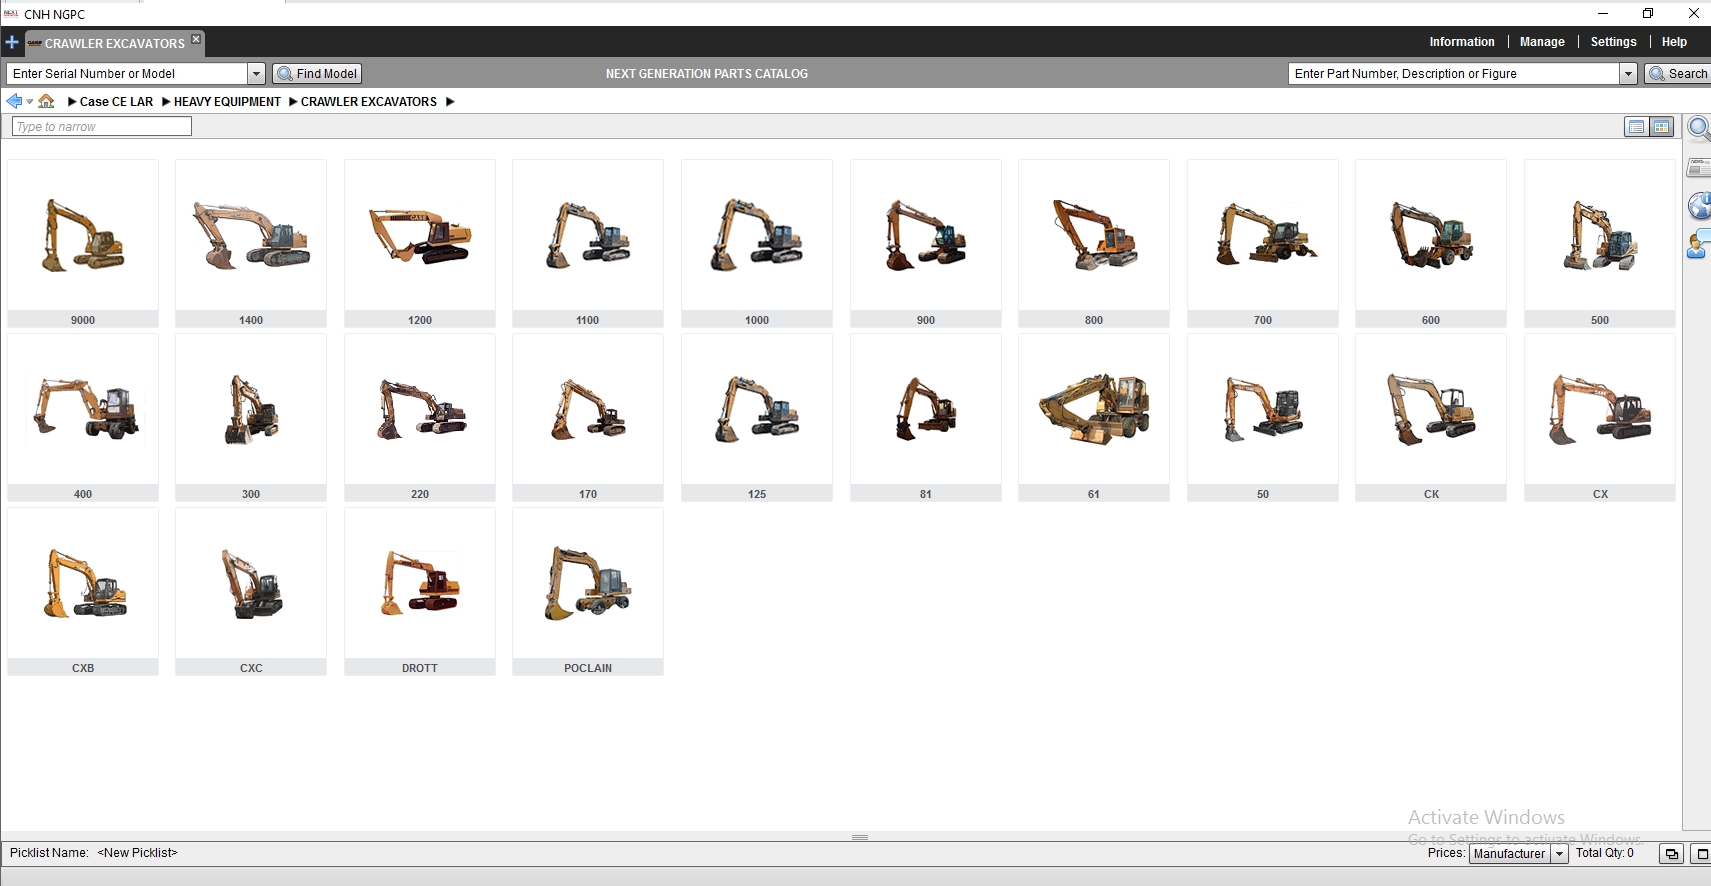Open the back history dropdown arrow

30,101
